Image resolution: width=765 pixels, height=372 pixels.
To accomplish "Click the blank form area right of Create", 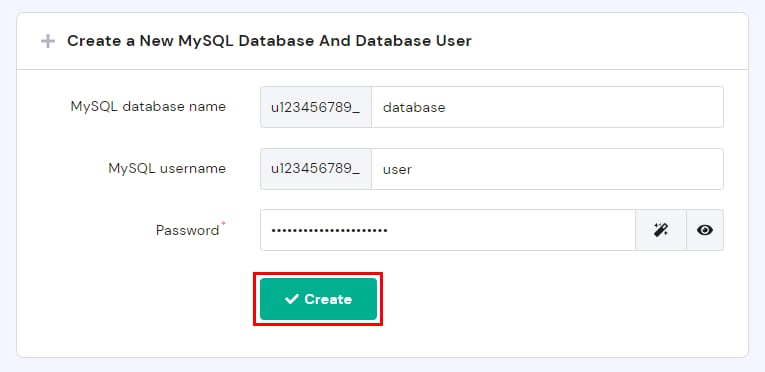I will tap(551, 299).
